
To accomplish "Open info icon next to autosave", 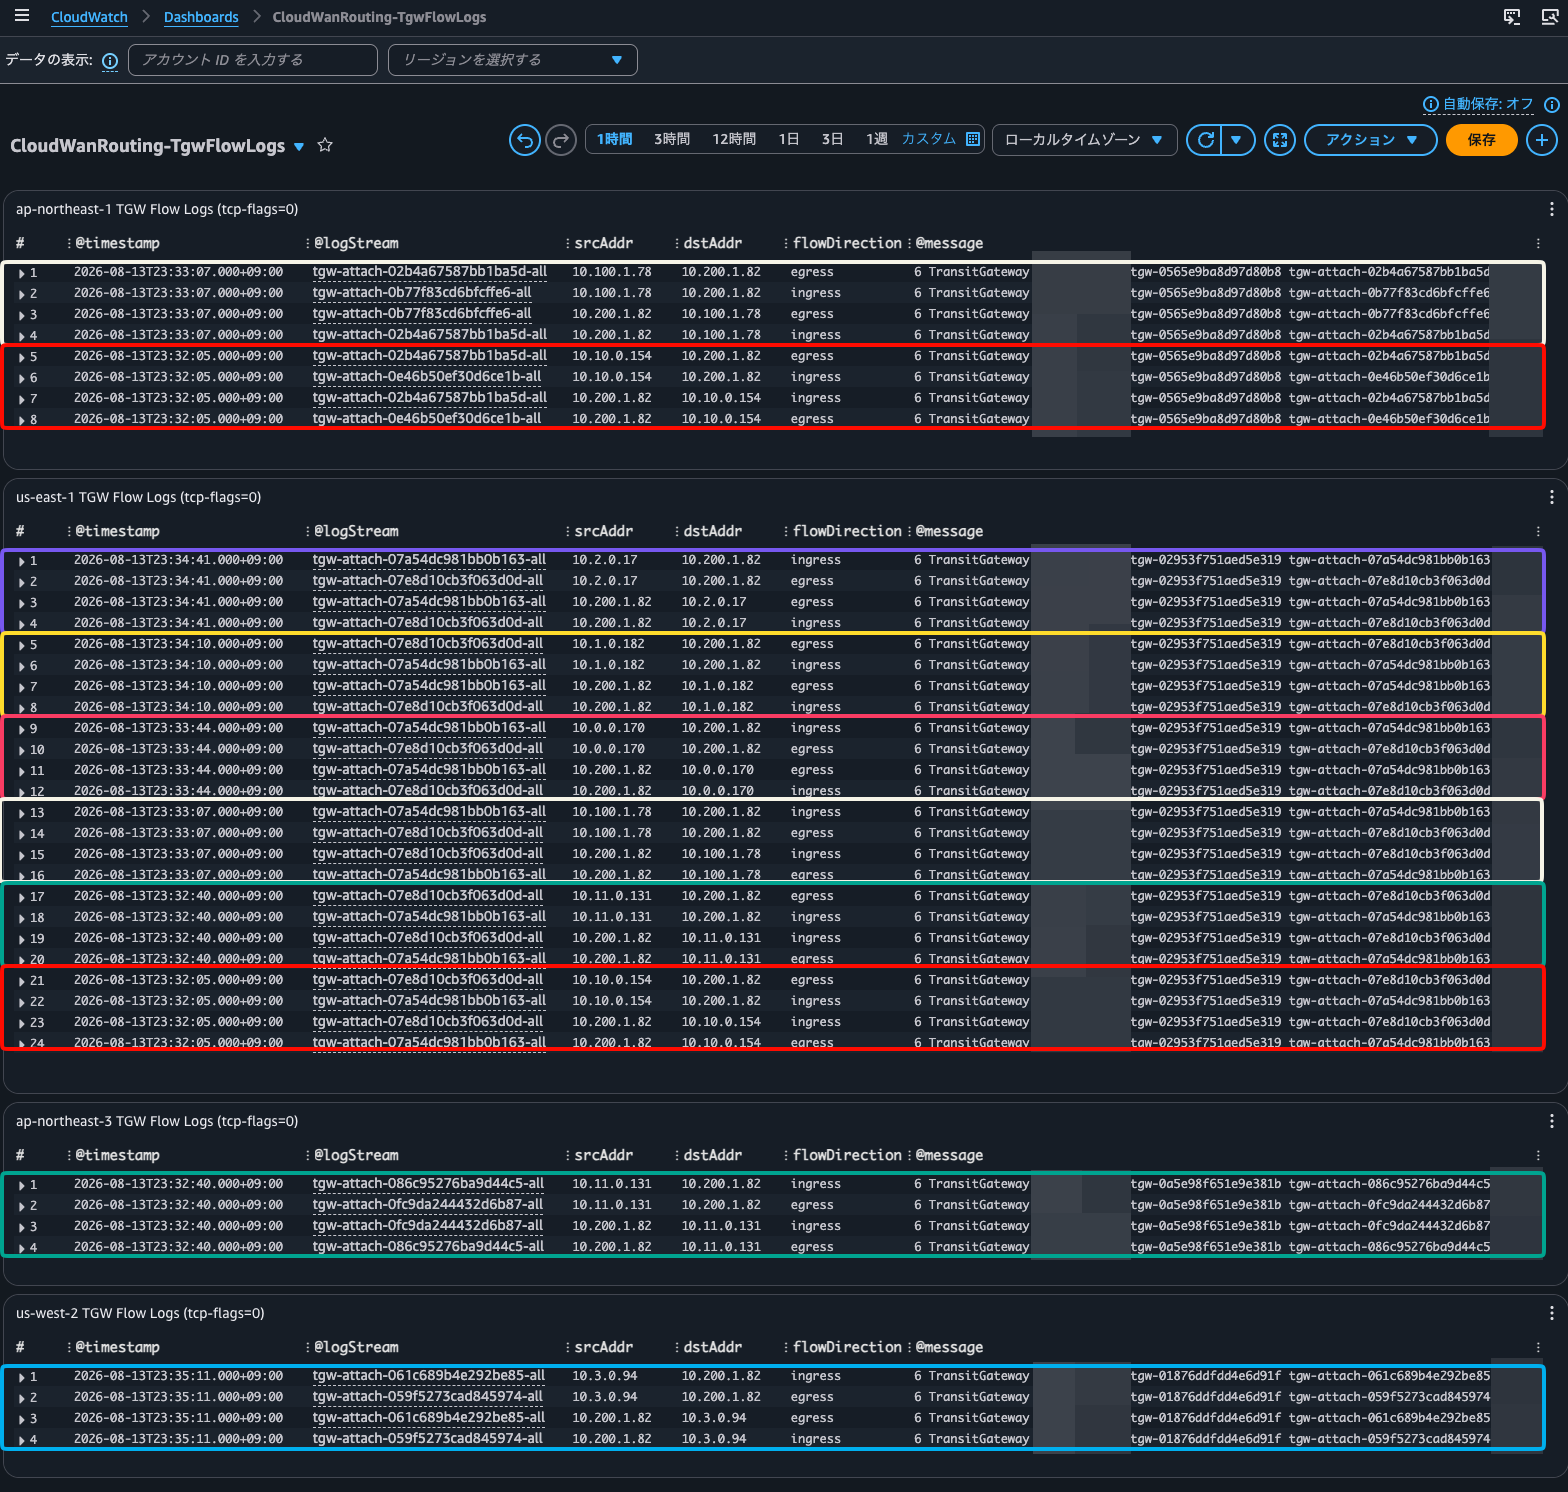I will [x=1552, y=104].
